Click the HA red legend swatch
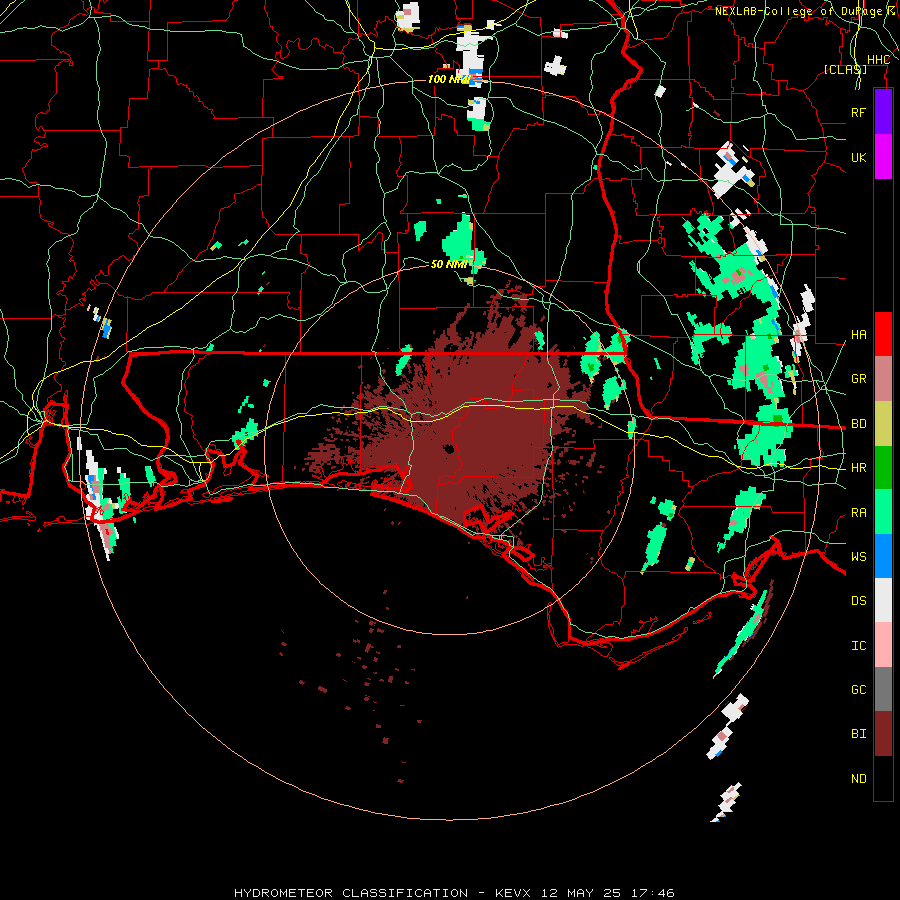Viewport: 900px width, 900px height. click(x=883, y=334)
